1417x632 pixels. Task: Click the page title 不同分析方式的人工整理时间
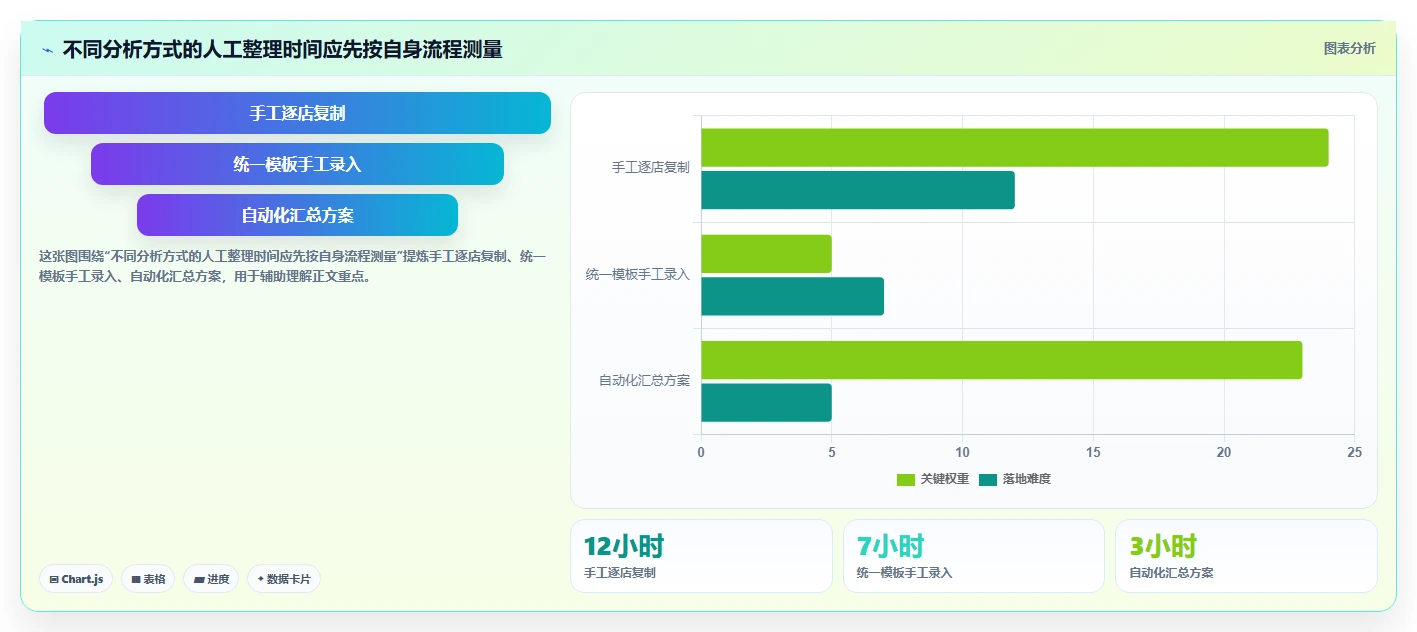click(x=282, y=49)
